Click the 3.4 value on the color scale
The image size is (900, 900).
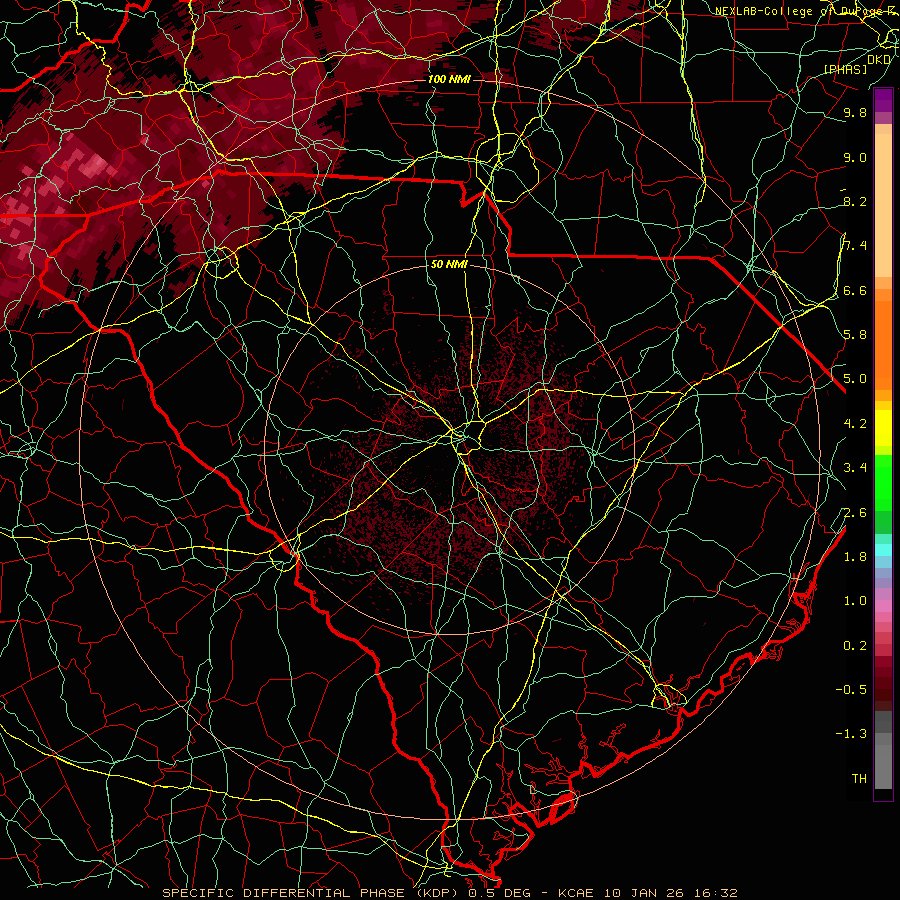855,468
